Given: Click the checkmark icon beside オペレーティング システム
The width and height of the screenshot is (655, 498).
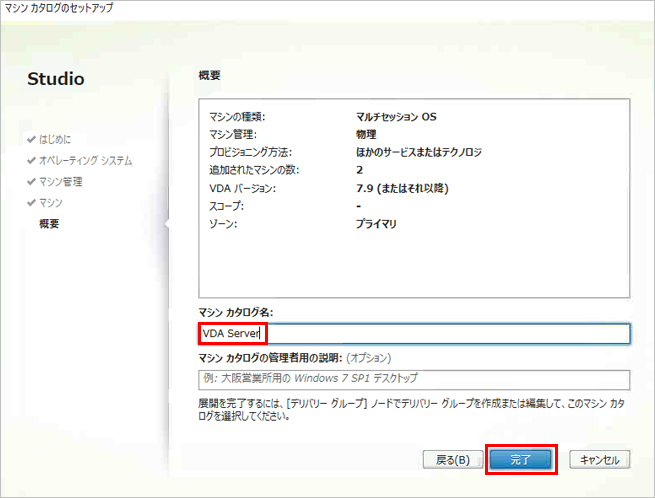Looking at the screenshot, I should tap(31, 160).
